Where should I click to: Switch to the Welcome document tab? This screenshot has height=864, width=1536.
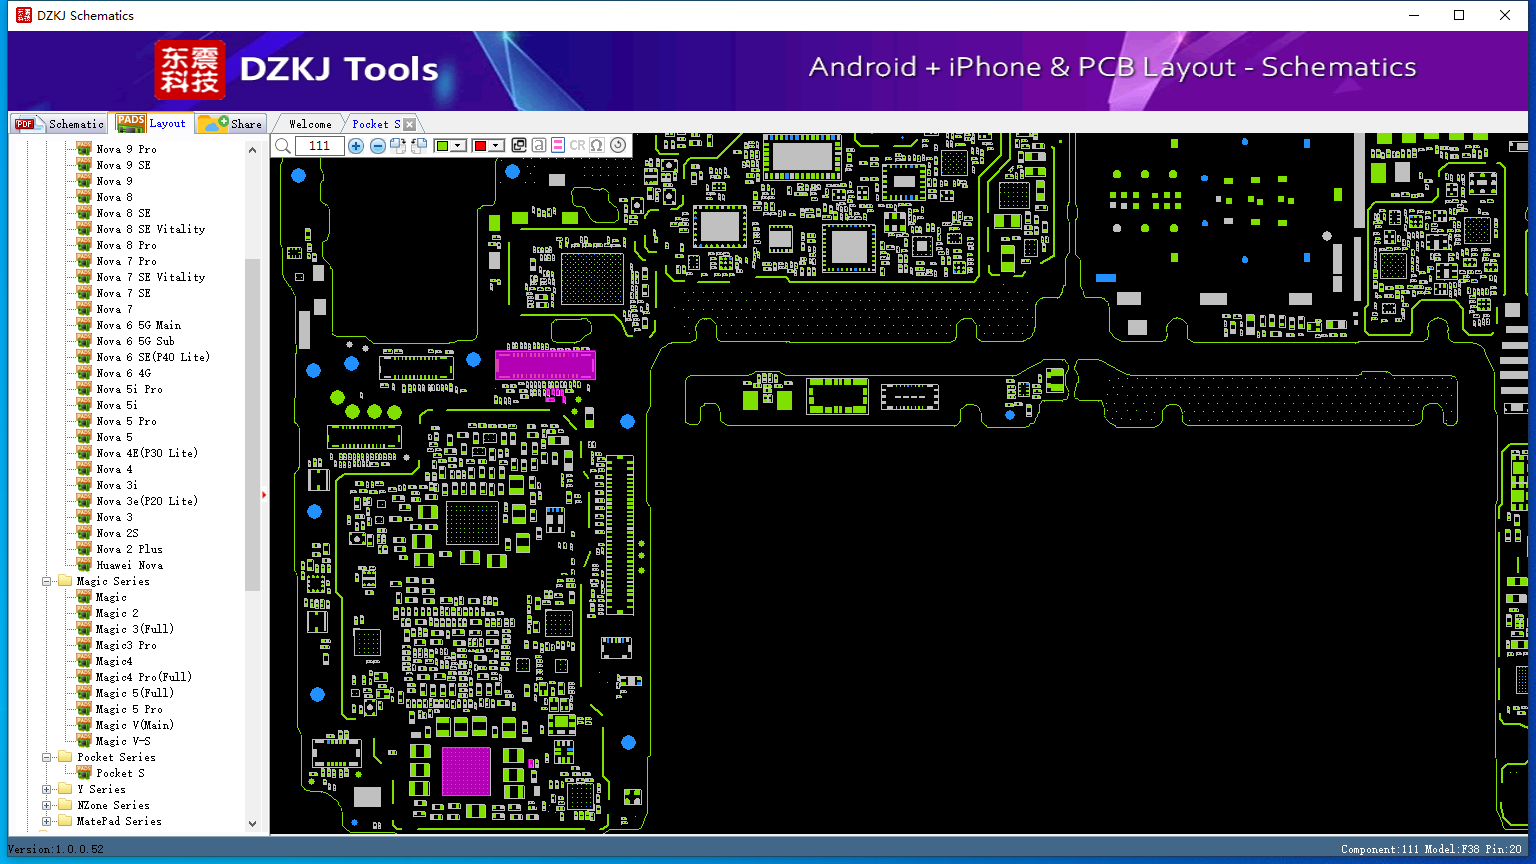(310, 124)
